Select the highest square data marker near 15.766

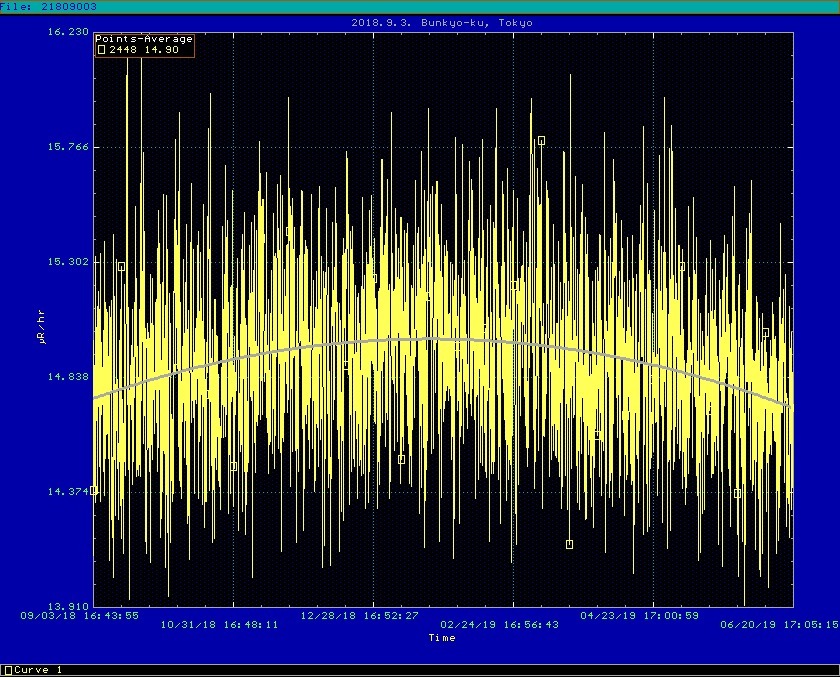point(541,141)
